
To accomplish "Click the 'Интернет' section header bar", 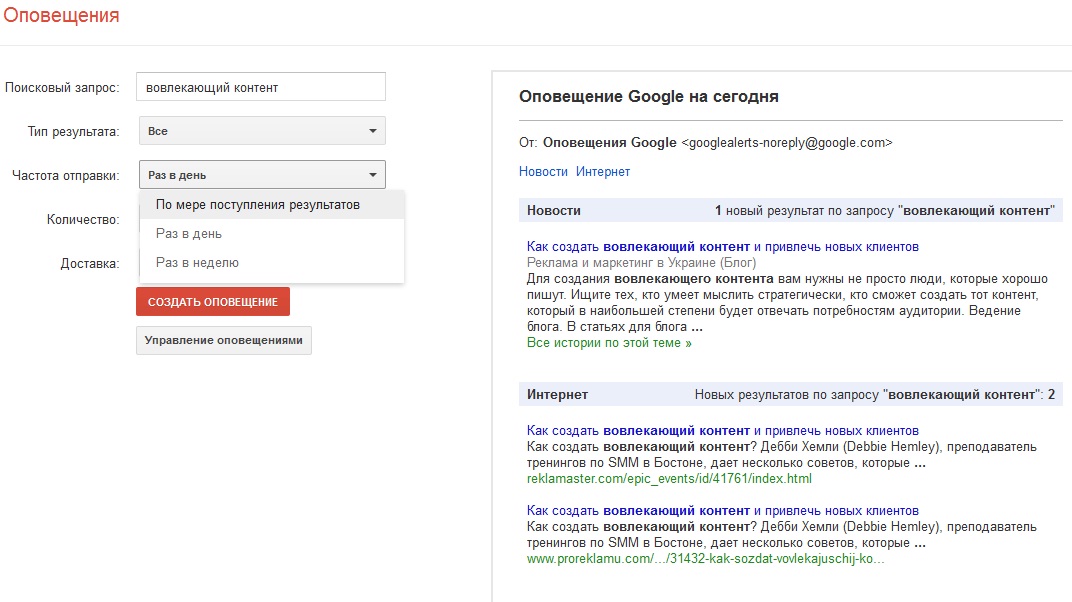I will 790,394.
